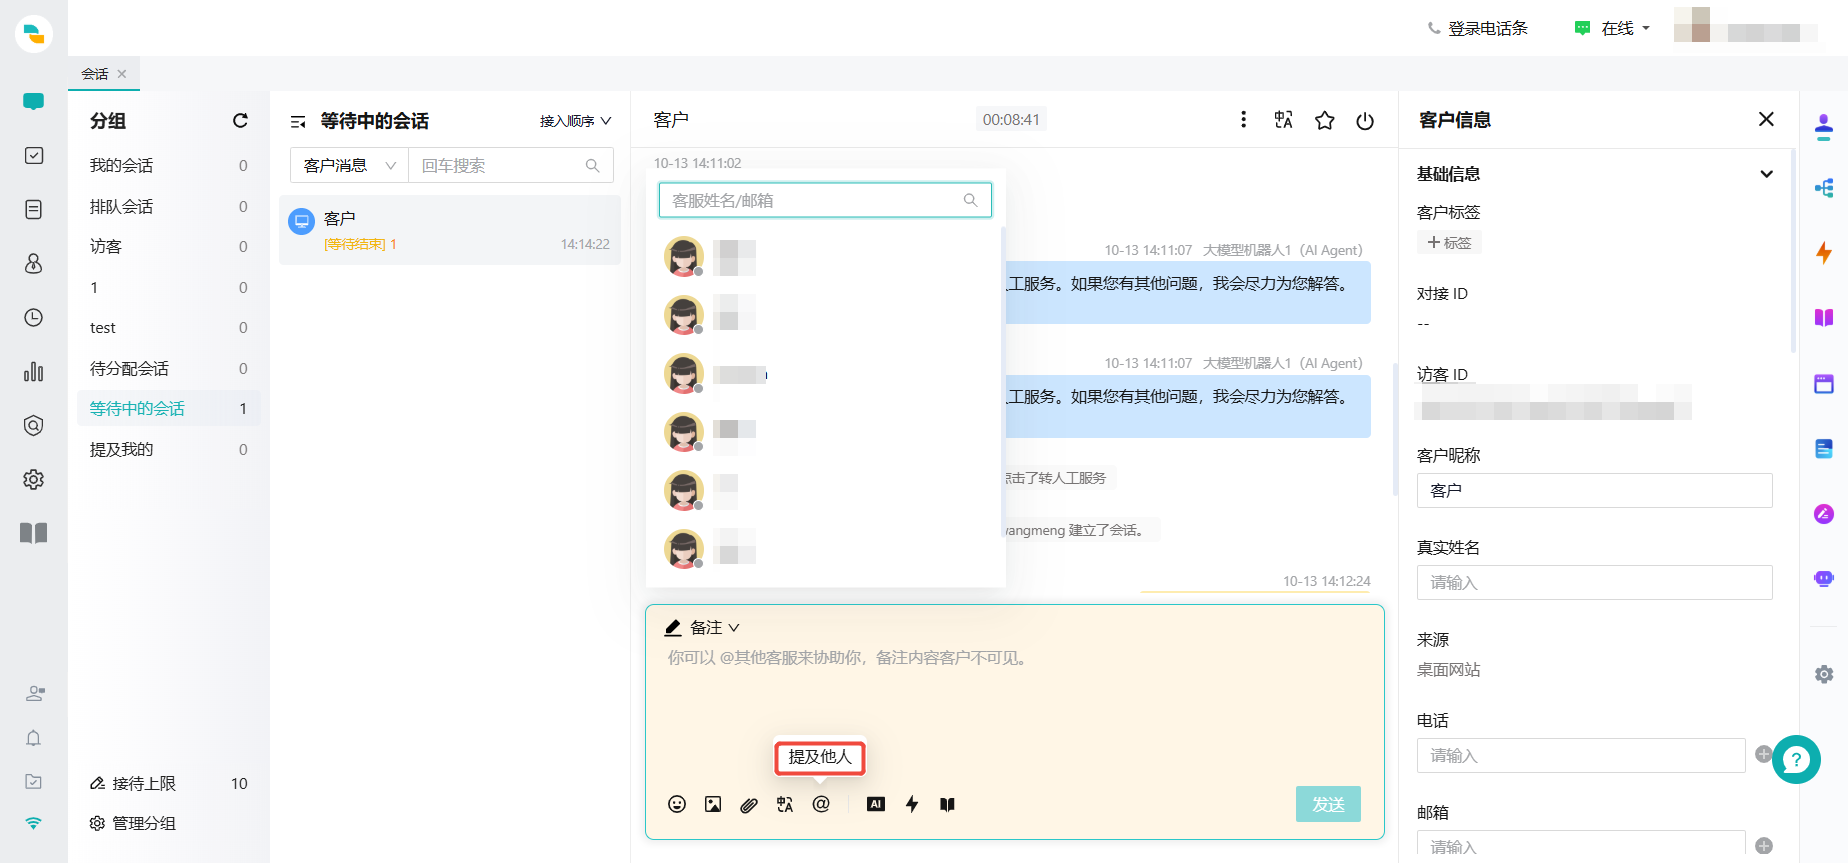Viewport: 1848px width, 863px height.
Task: Open the customers person sidebar icon
Action: coord(33,263)
